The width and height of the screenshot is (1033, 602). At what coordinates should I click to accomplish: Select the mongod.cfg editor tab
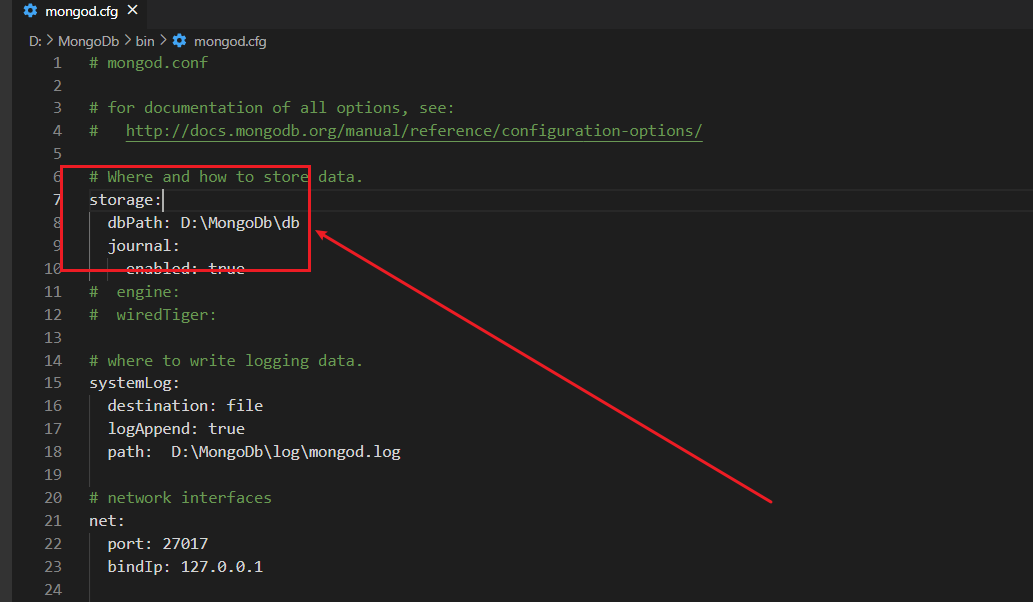[80, 11]
